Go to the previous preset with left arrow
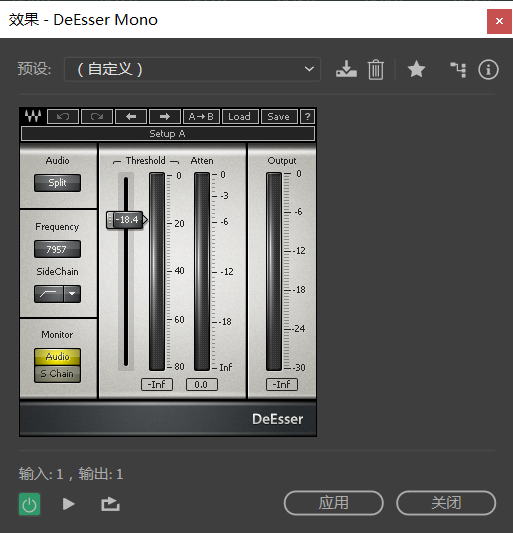513x533 pixels. point(131,117)
